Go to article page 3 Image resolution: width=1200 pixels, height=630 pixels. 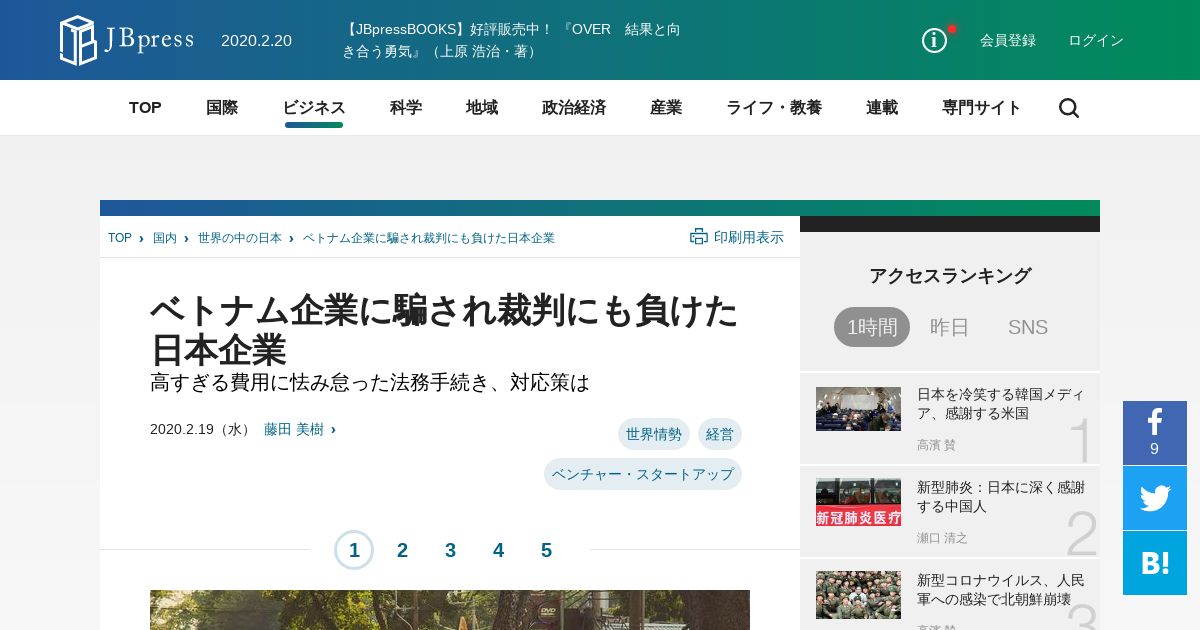point(450,550)
